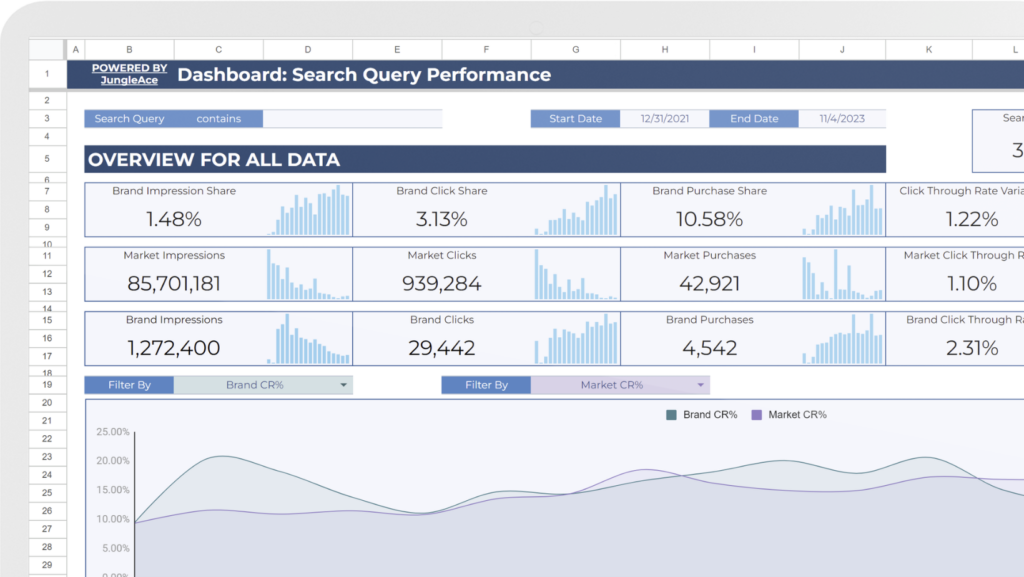Select row 24 header

coord(47,475)
